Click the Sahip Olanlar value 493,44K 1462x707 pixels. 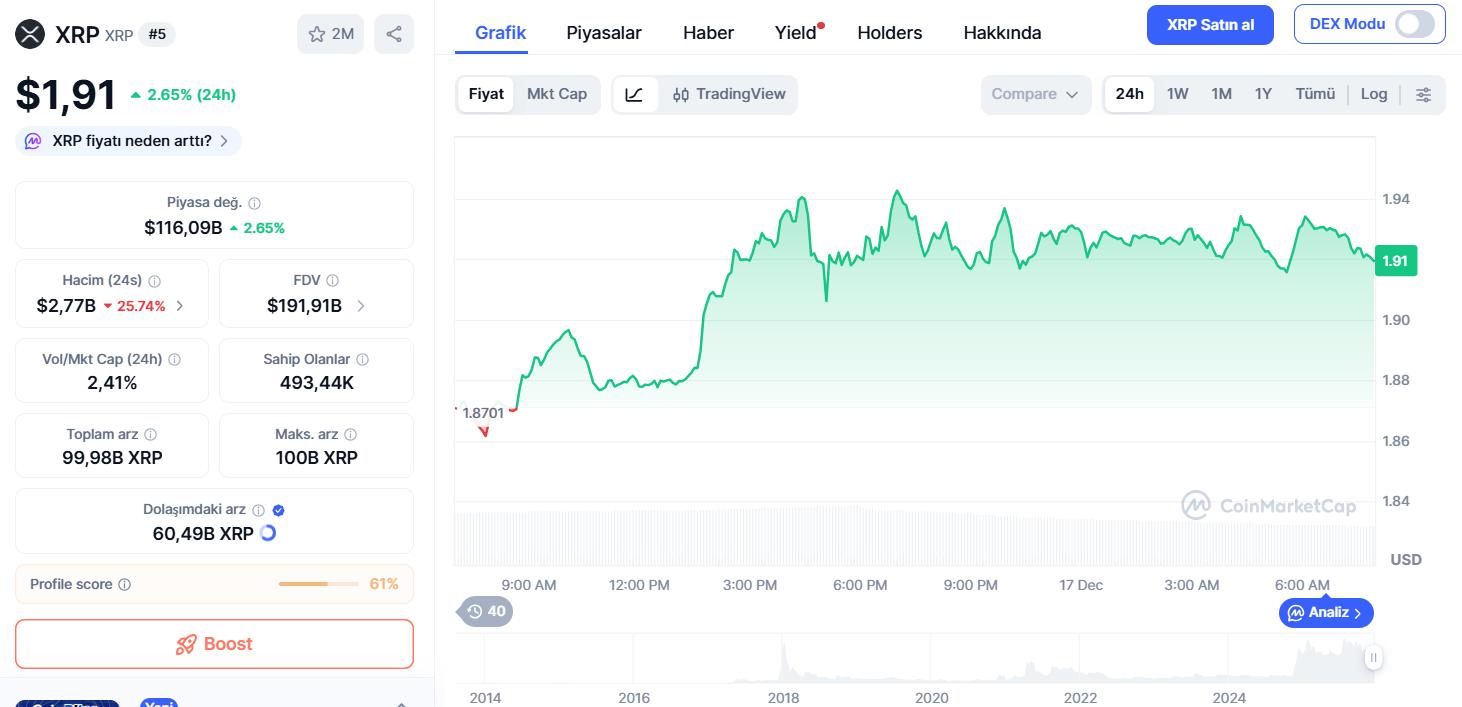316,382
